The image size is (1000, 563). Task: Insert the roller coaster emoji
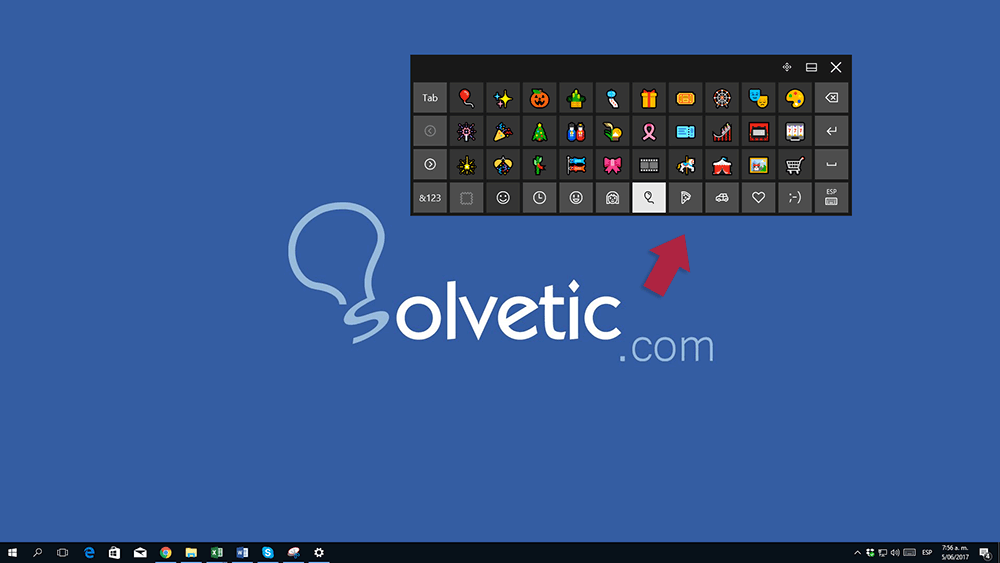click(722, 131)
